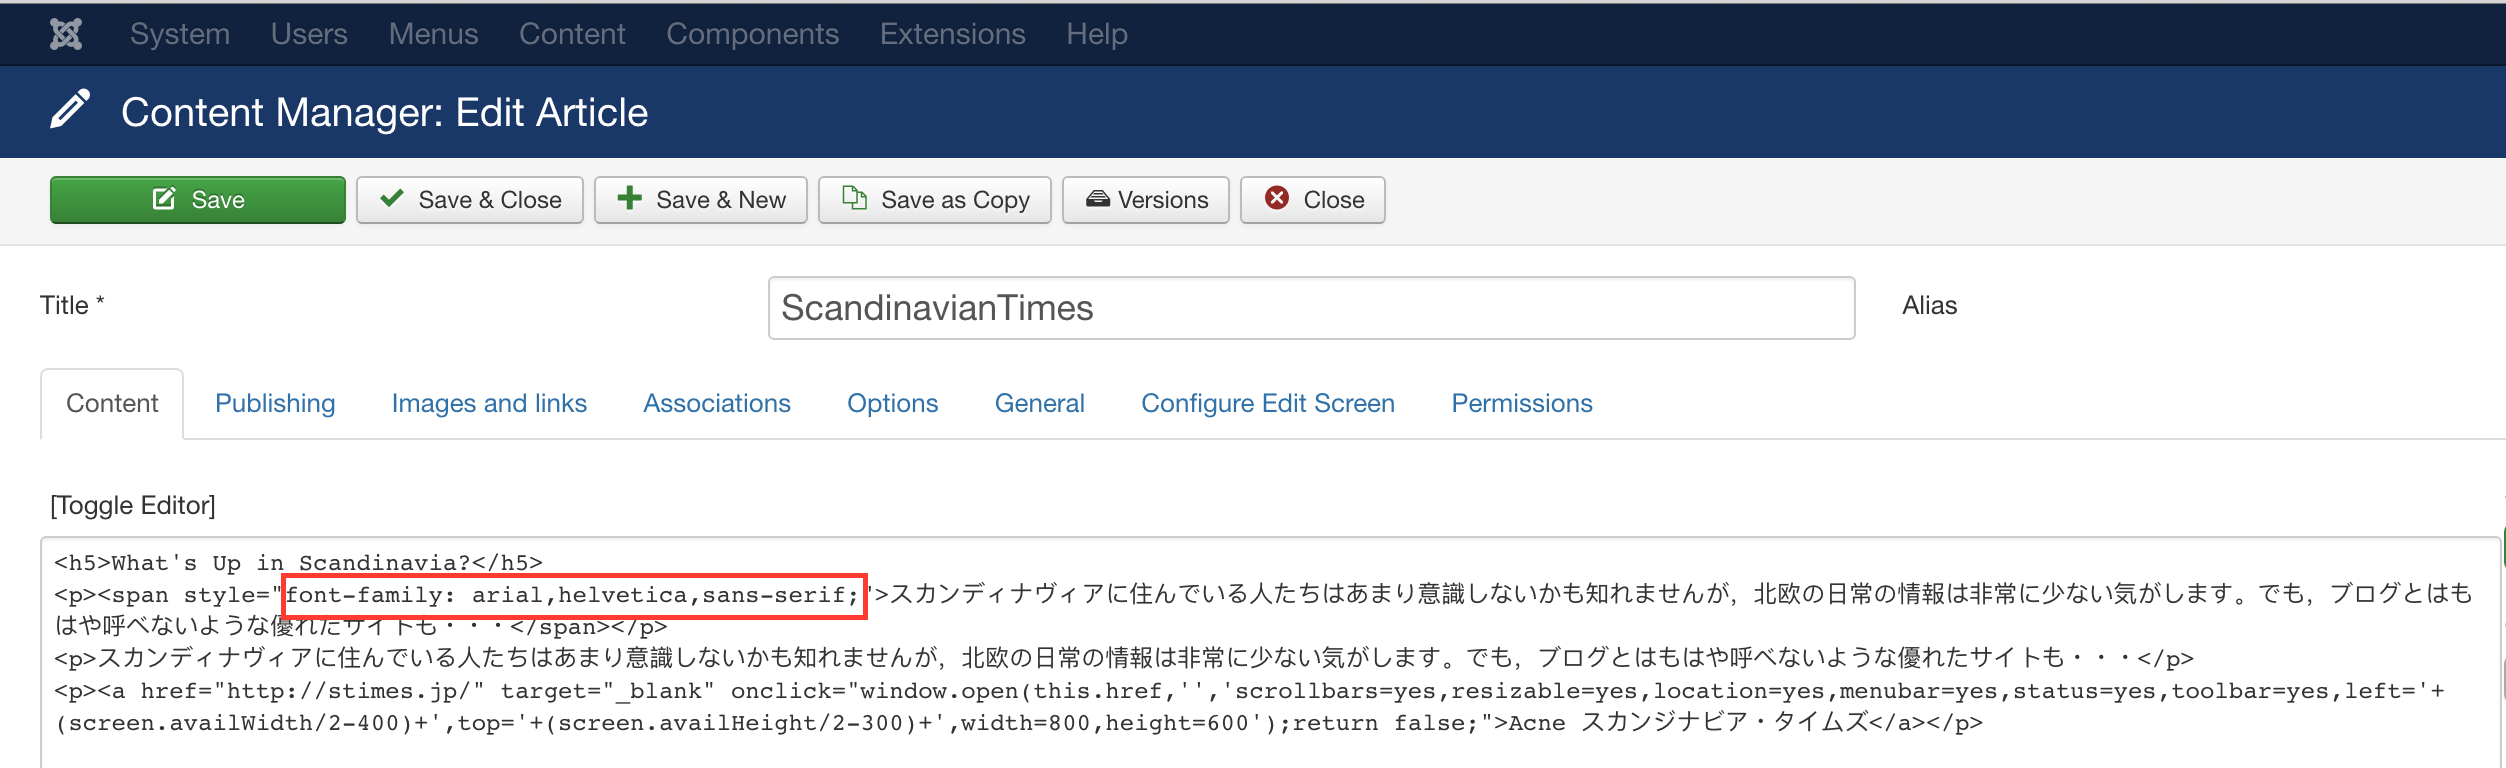Click the pencil icon beside the page title
Image resolution: width=2506 pixels, height=768 pixels.
point(70,110)
